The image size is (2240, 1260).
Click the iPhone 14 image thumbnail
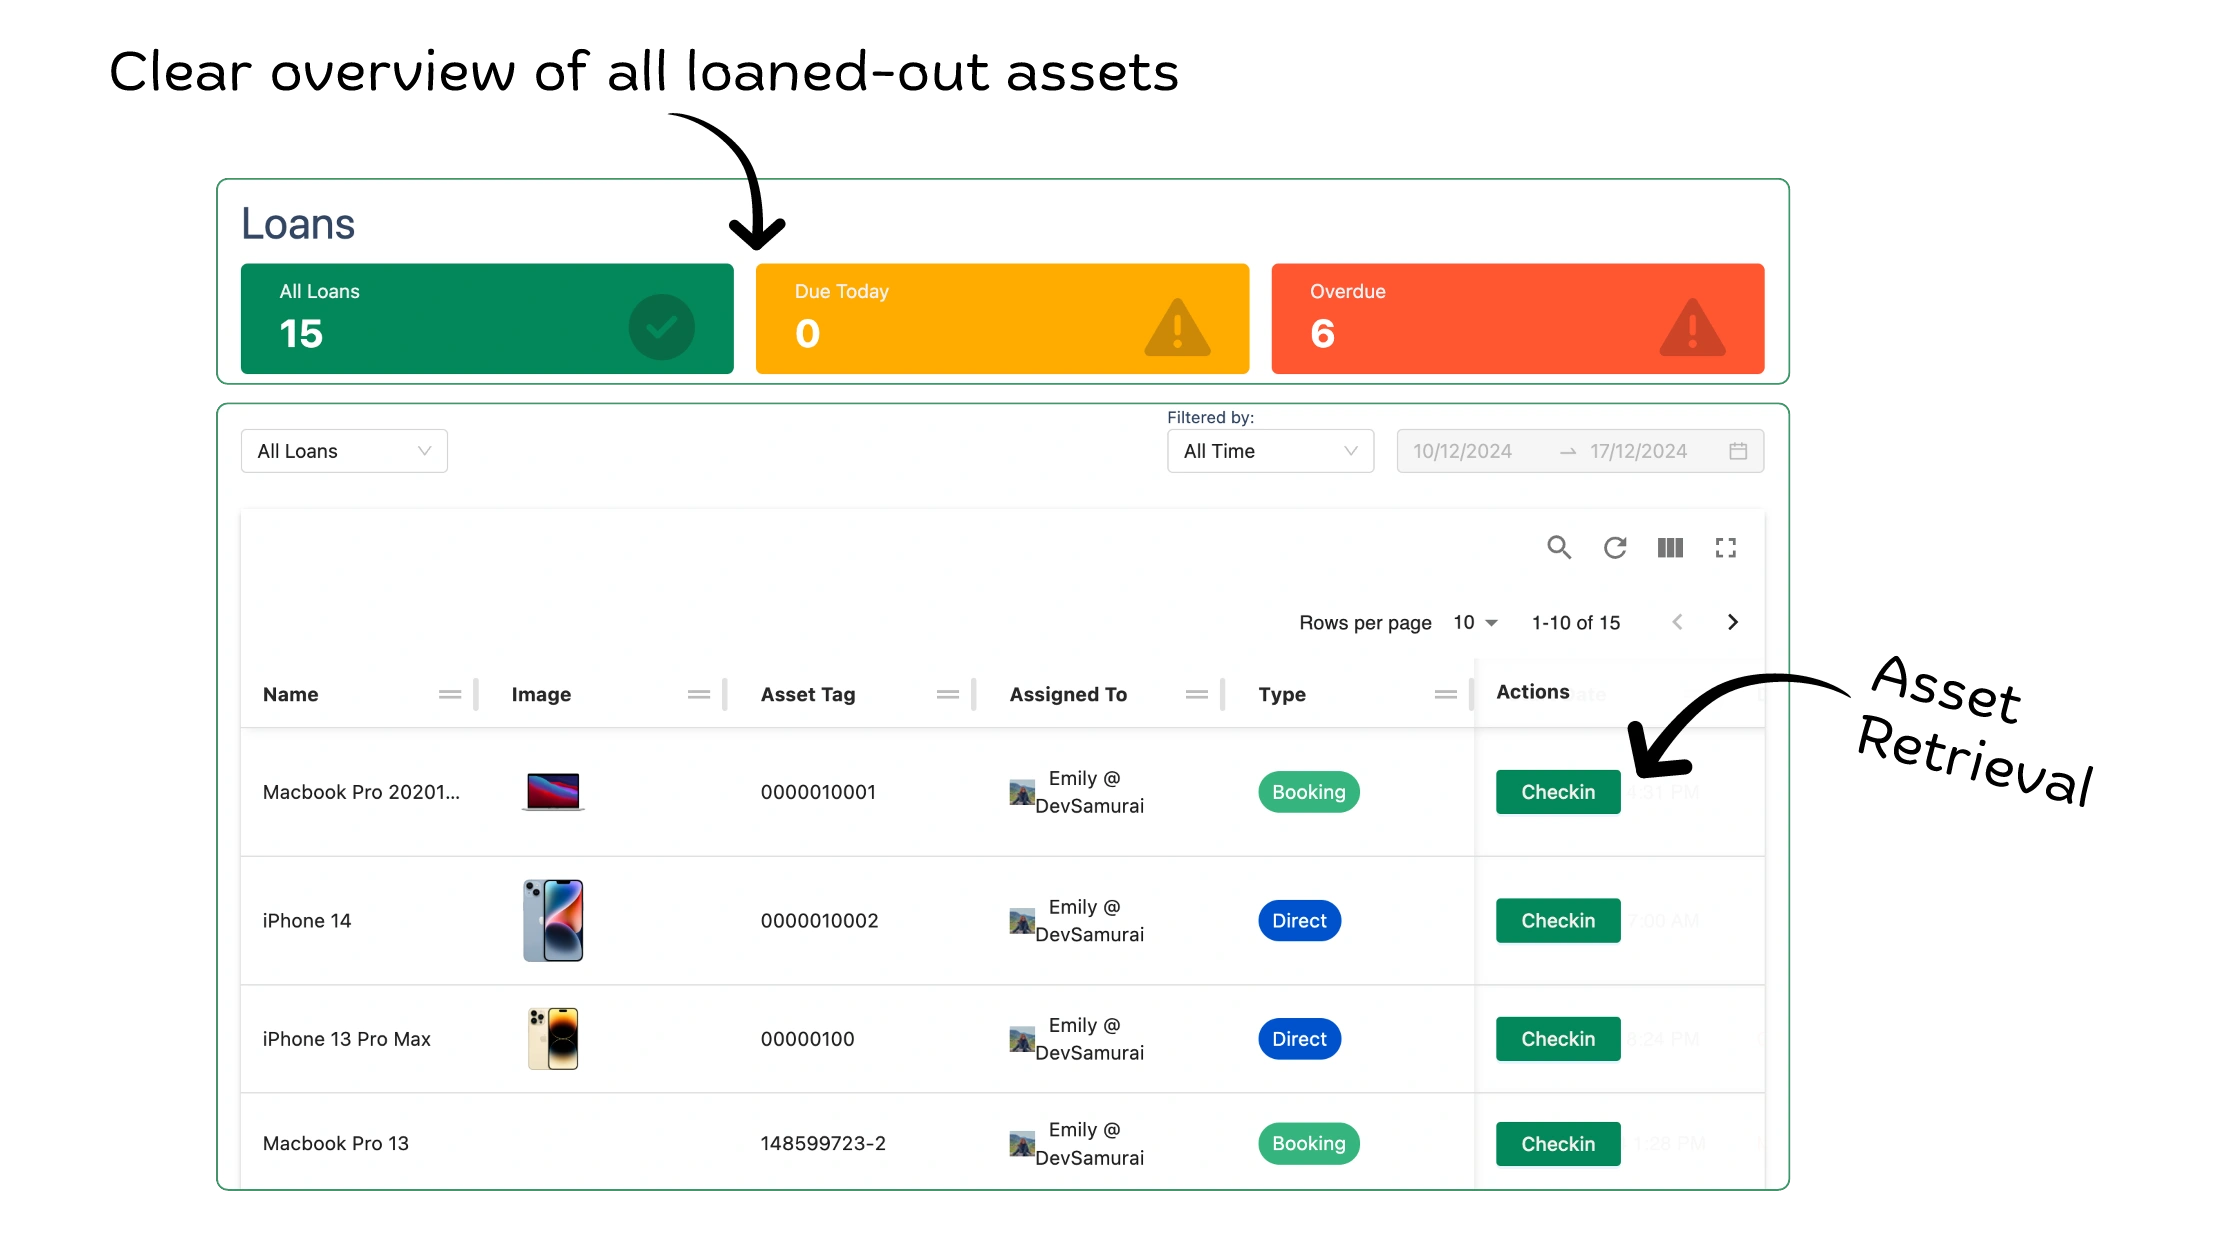(553, 920)
